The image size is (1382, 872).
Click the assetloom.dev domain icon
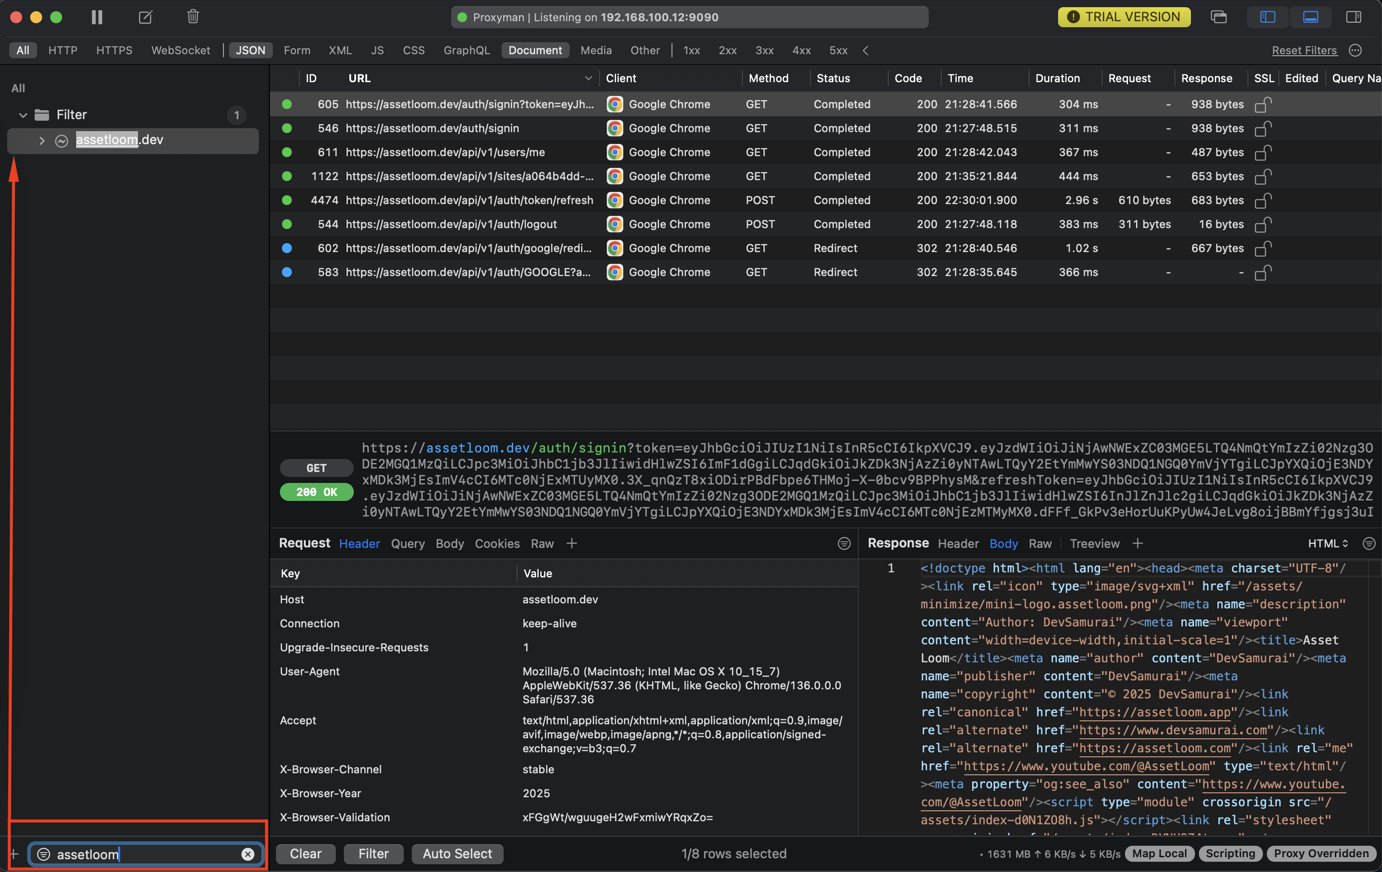coord(62,141)
